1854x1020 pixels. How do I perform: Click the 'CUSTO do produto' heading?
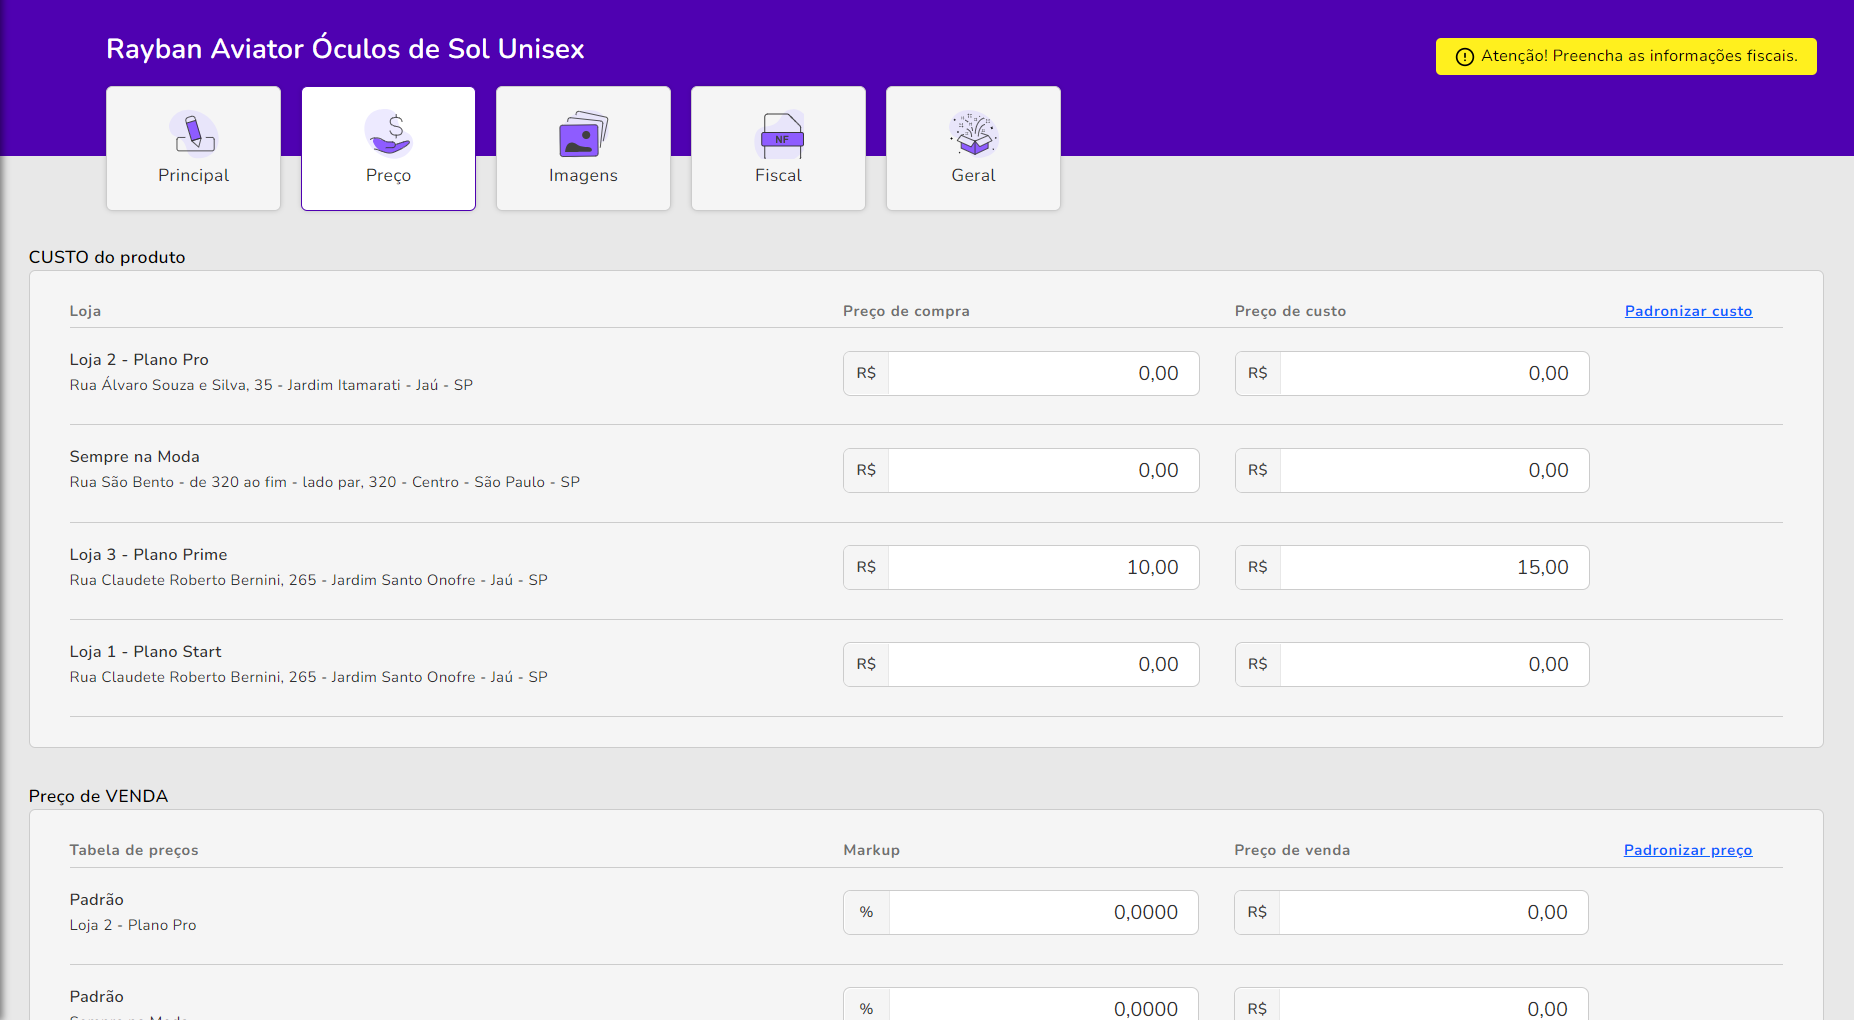pyautogui.click(x=107, y=257)
